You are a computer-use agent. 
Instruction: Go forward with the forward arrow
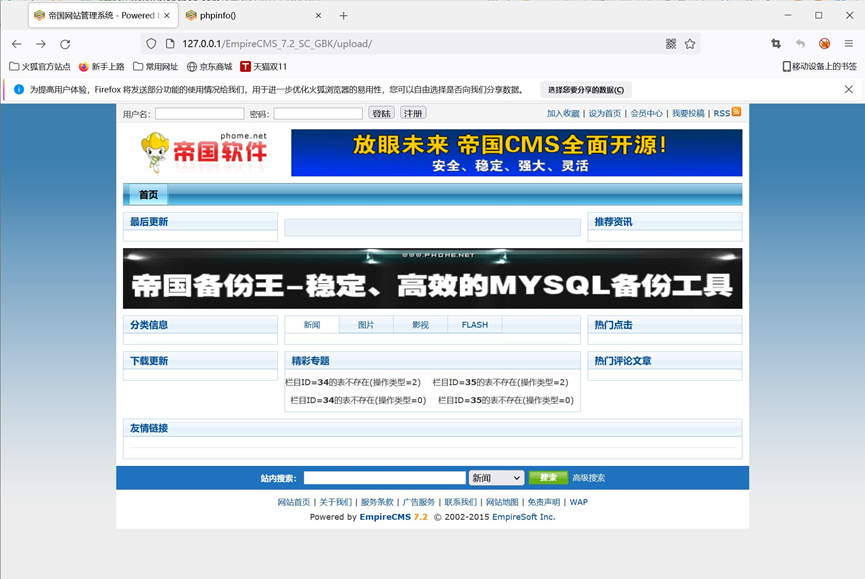click(x=41, y=44)
